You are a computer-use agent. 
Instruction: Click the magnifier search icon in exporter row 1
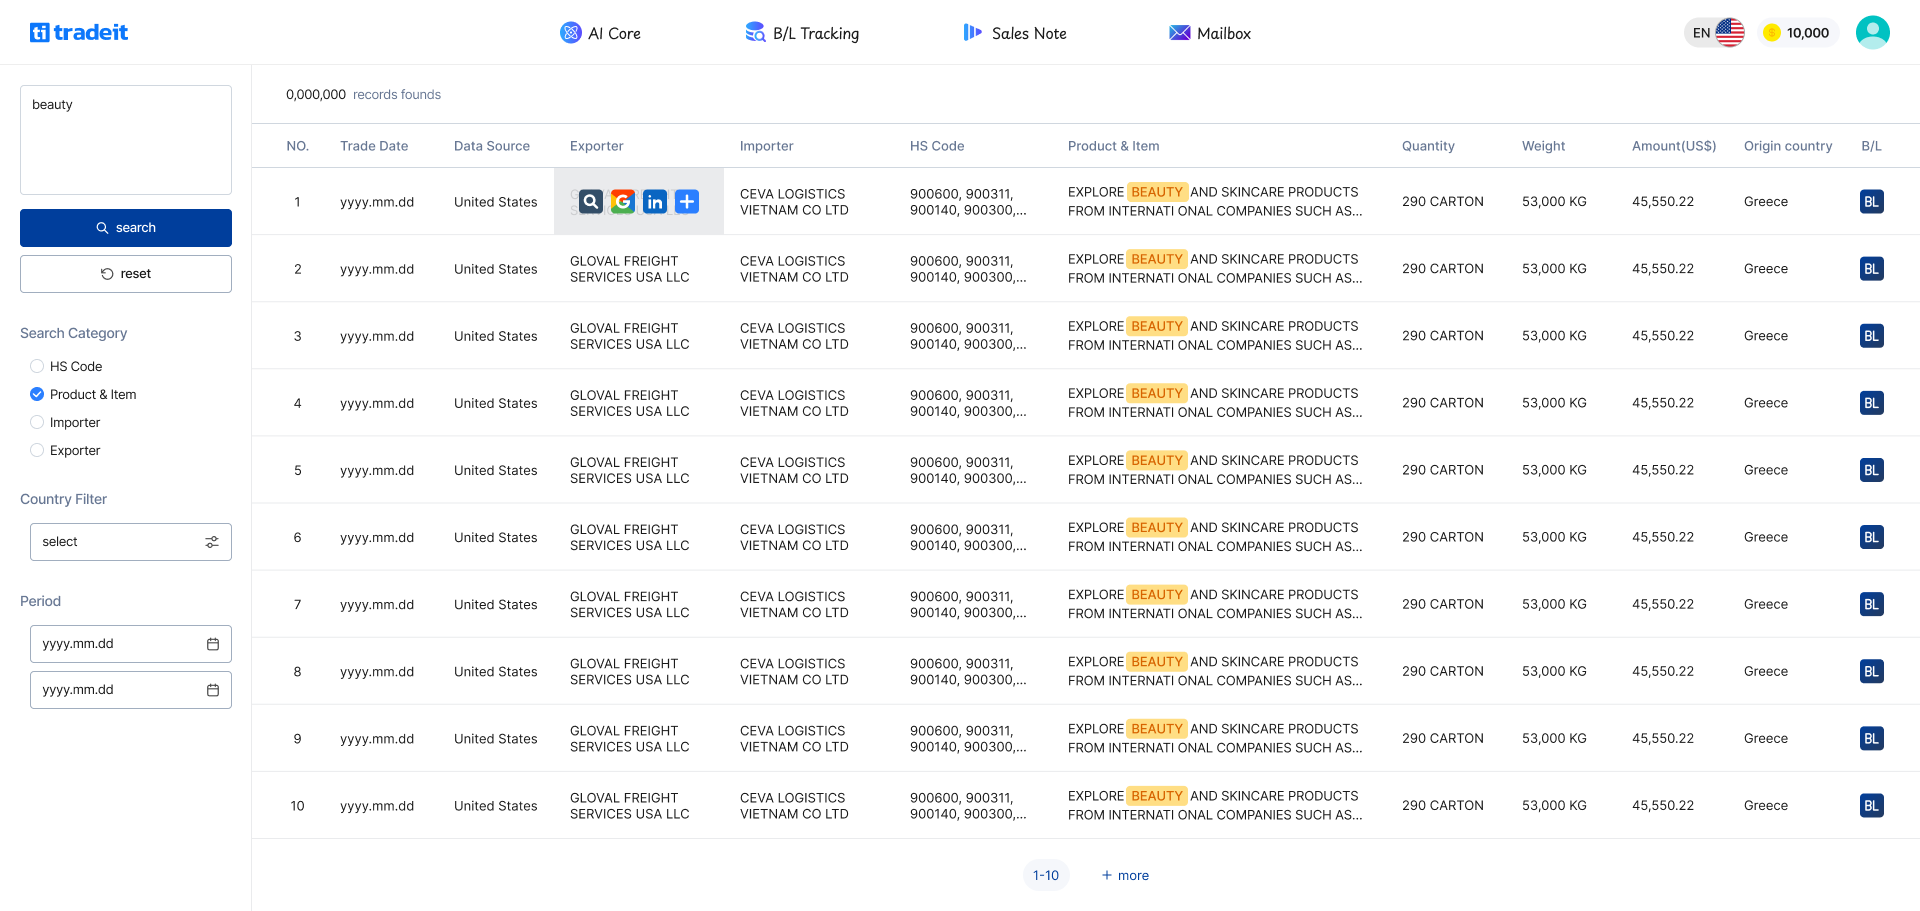tap(591, 202)
